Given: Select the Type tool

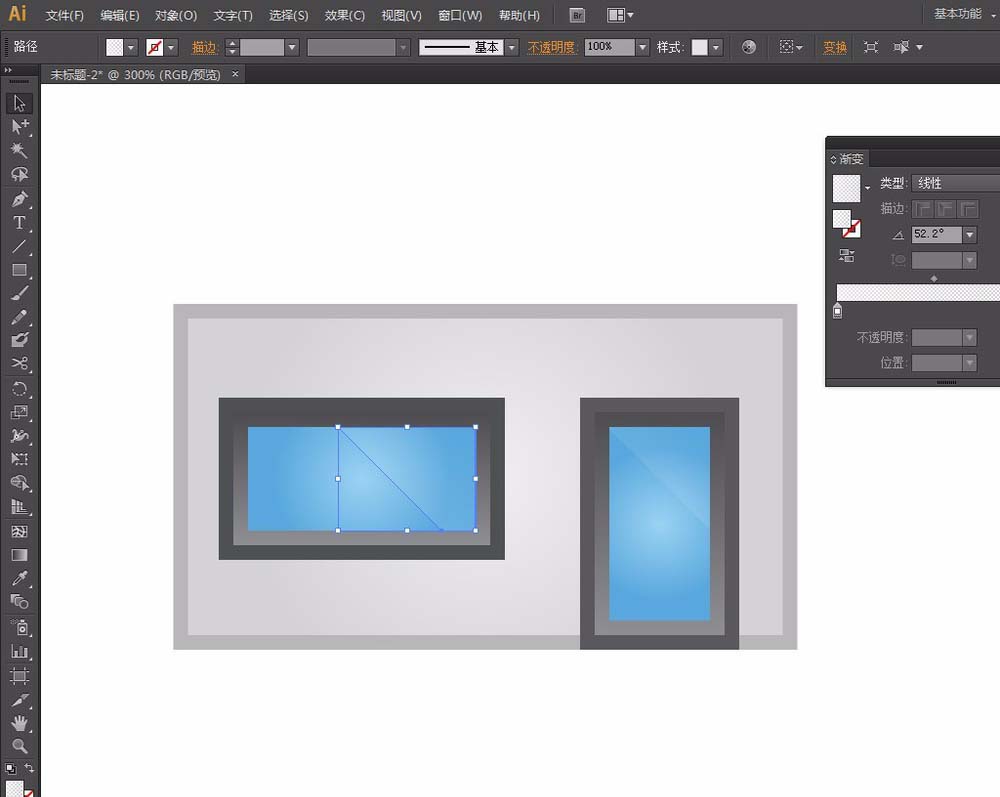Looking at the screenshot, I should click(x=19, y=223).
